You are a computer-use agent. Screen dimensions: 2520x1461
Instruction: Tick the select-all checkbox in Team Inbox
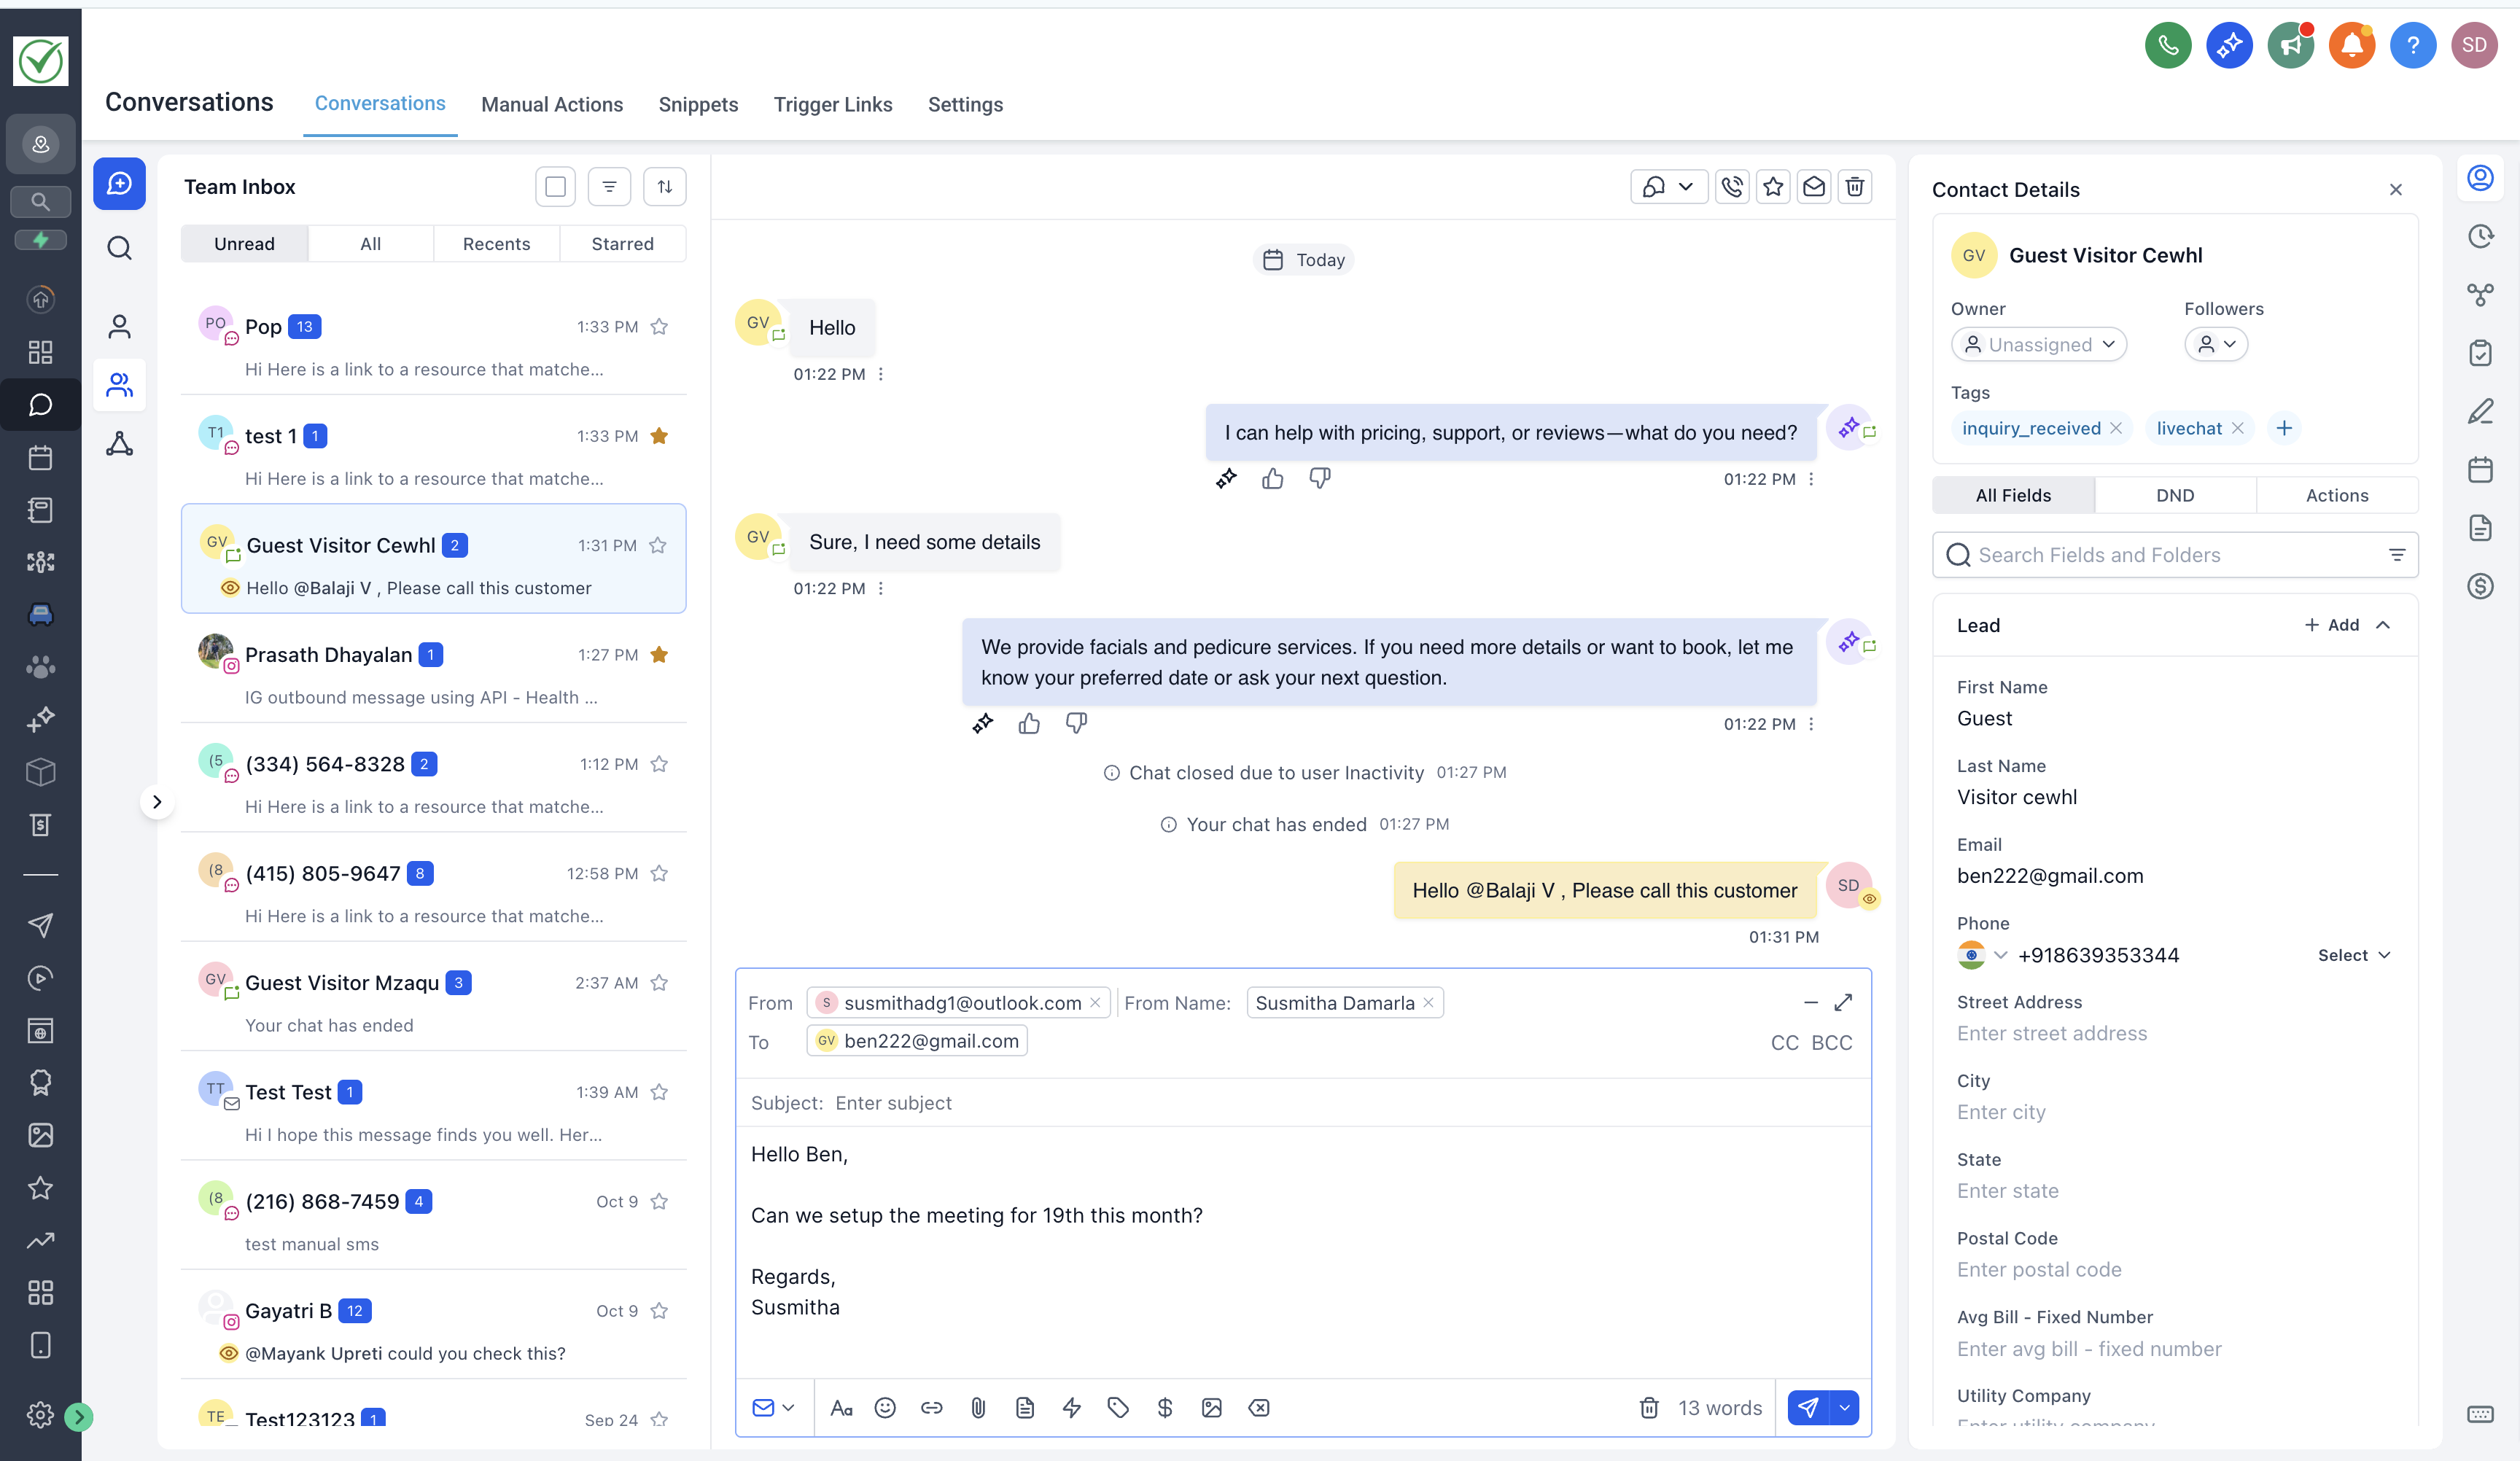(555, 187)
